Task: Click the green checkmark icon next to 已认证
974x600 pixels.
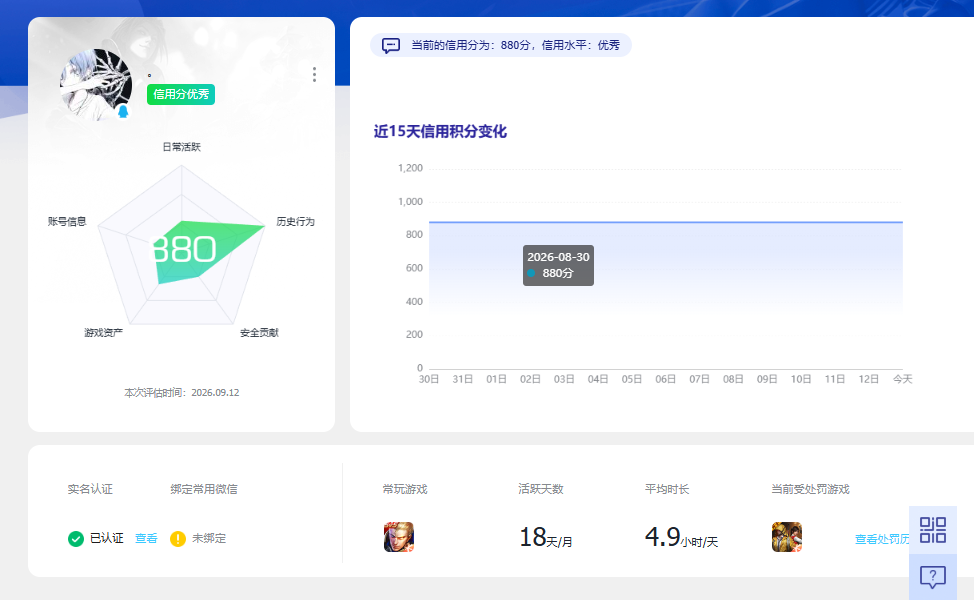Action: tap(76, 539)
